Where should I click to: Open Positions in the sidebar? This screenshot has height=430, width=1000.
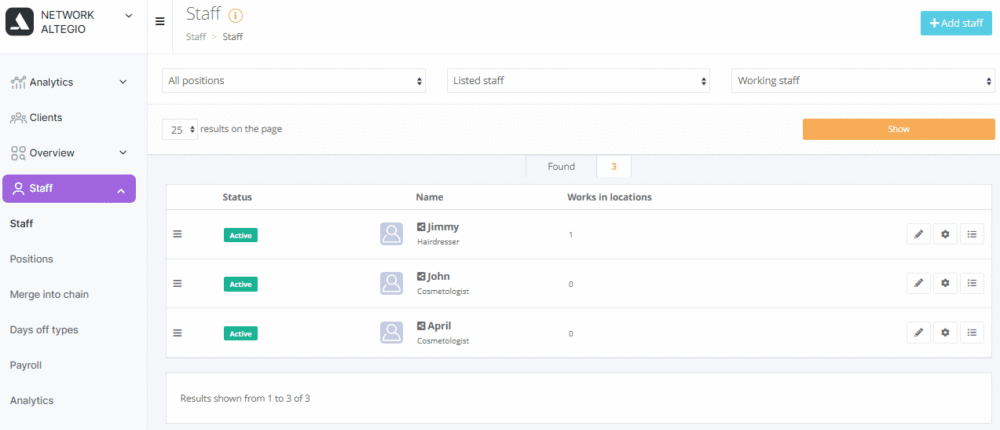tap(32, 259)
